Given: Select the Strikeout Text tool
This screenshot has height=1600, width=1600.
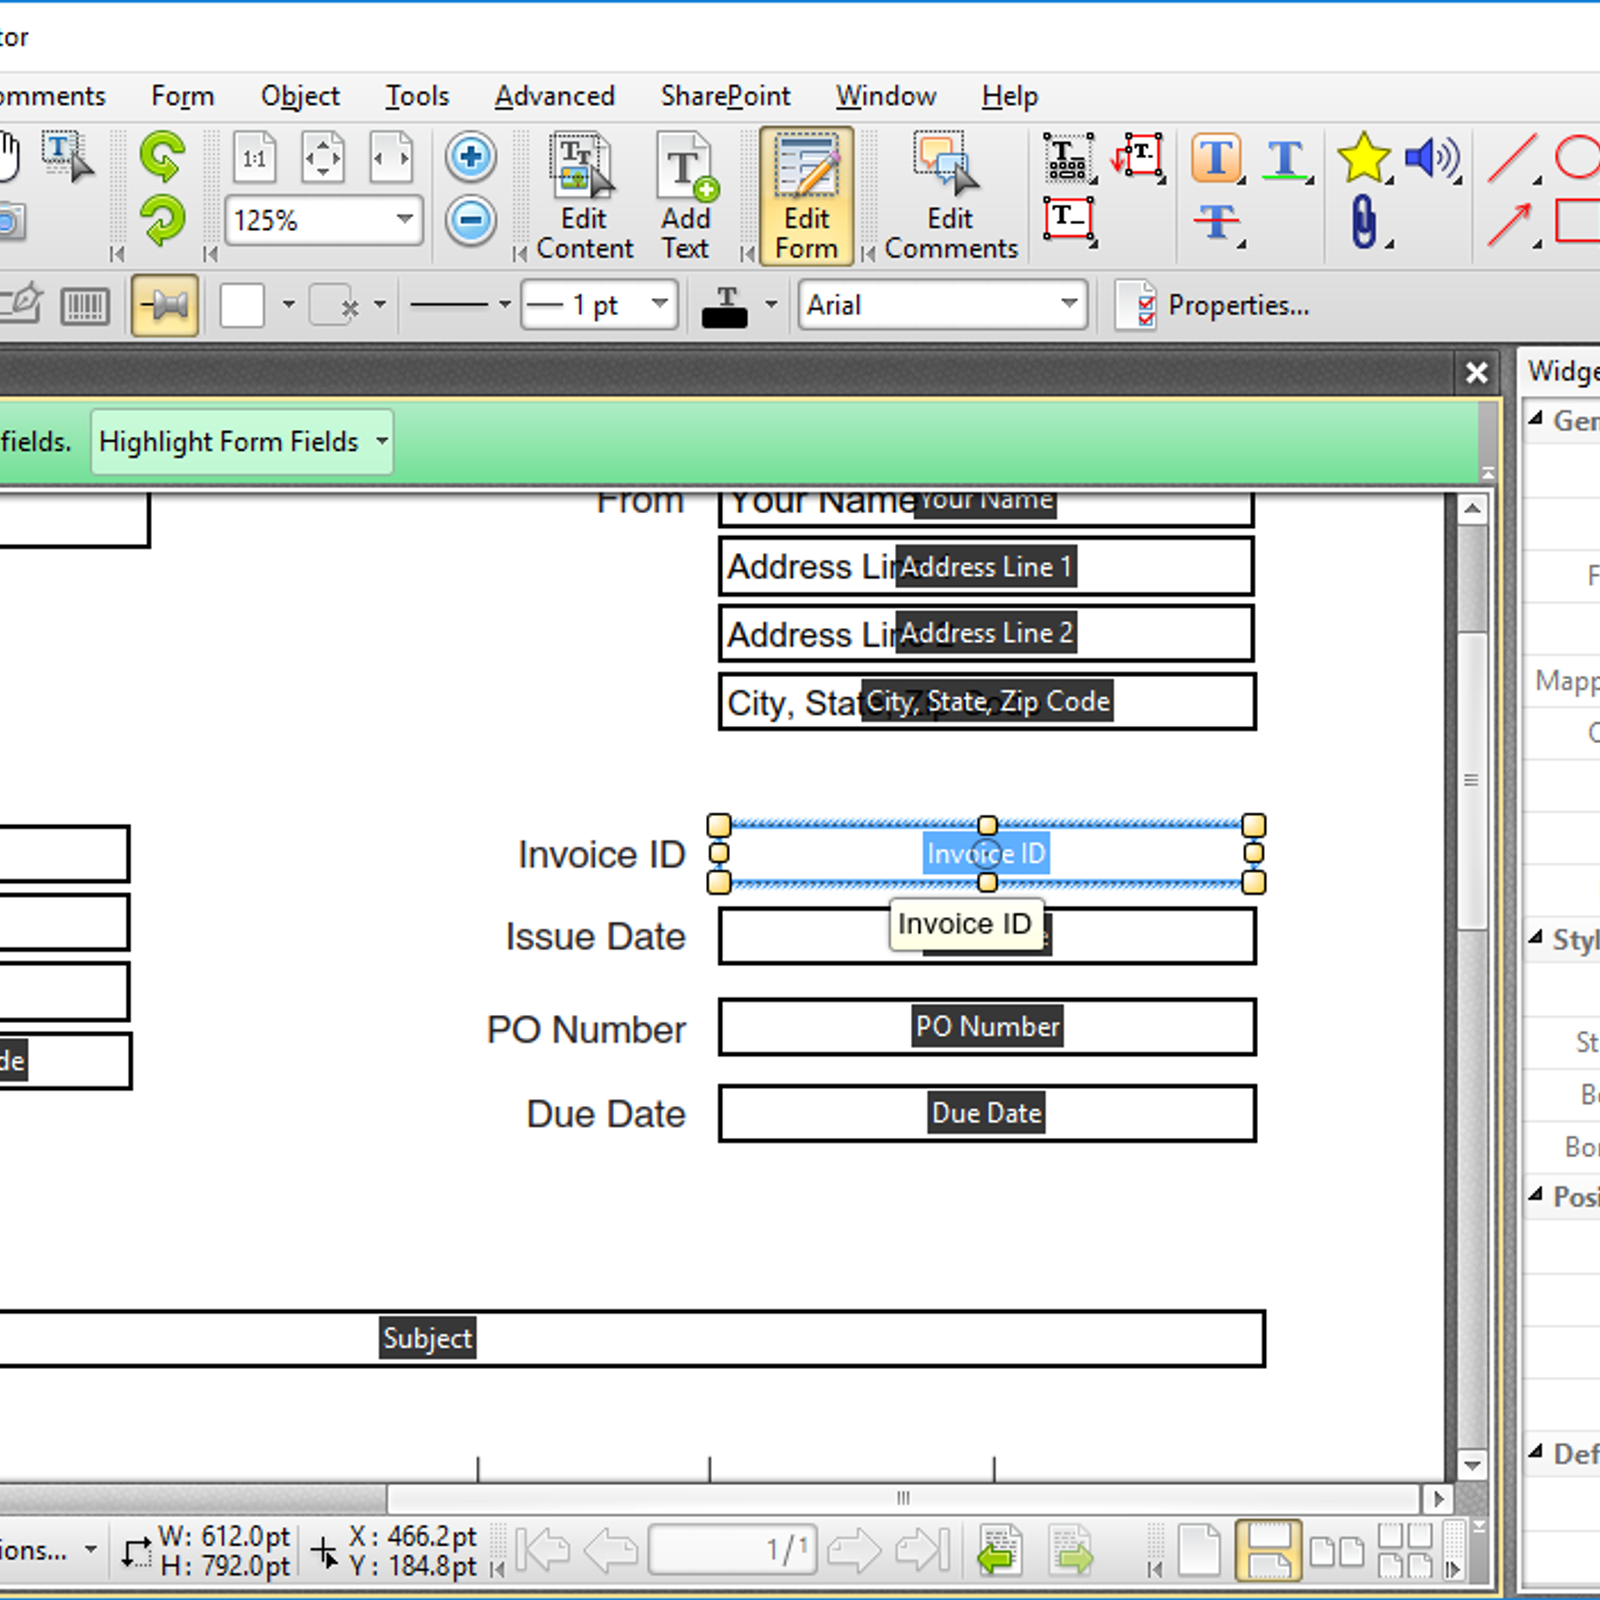Looking at the screenshot, I should [x=1216, y=222].
